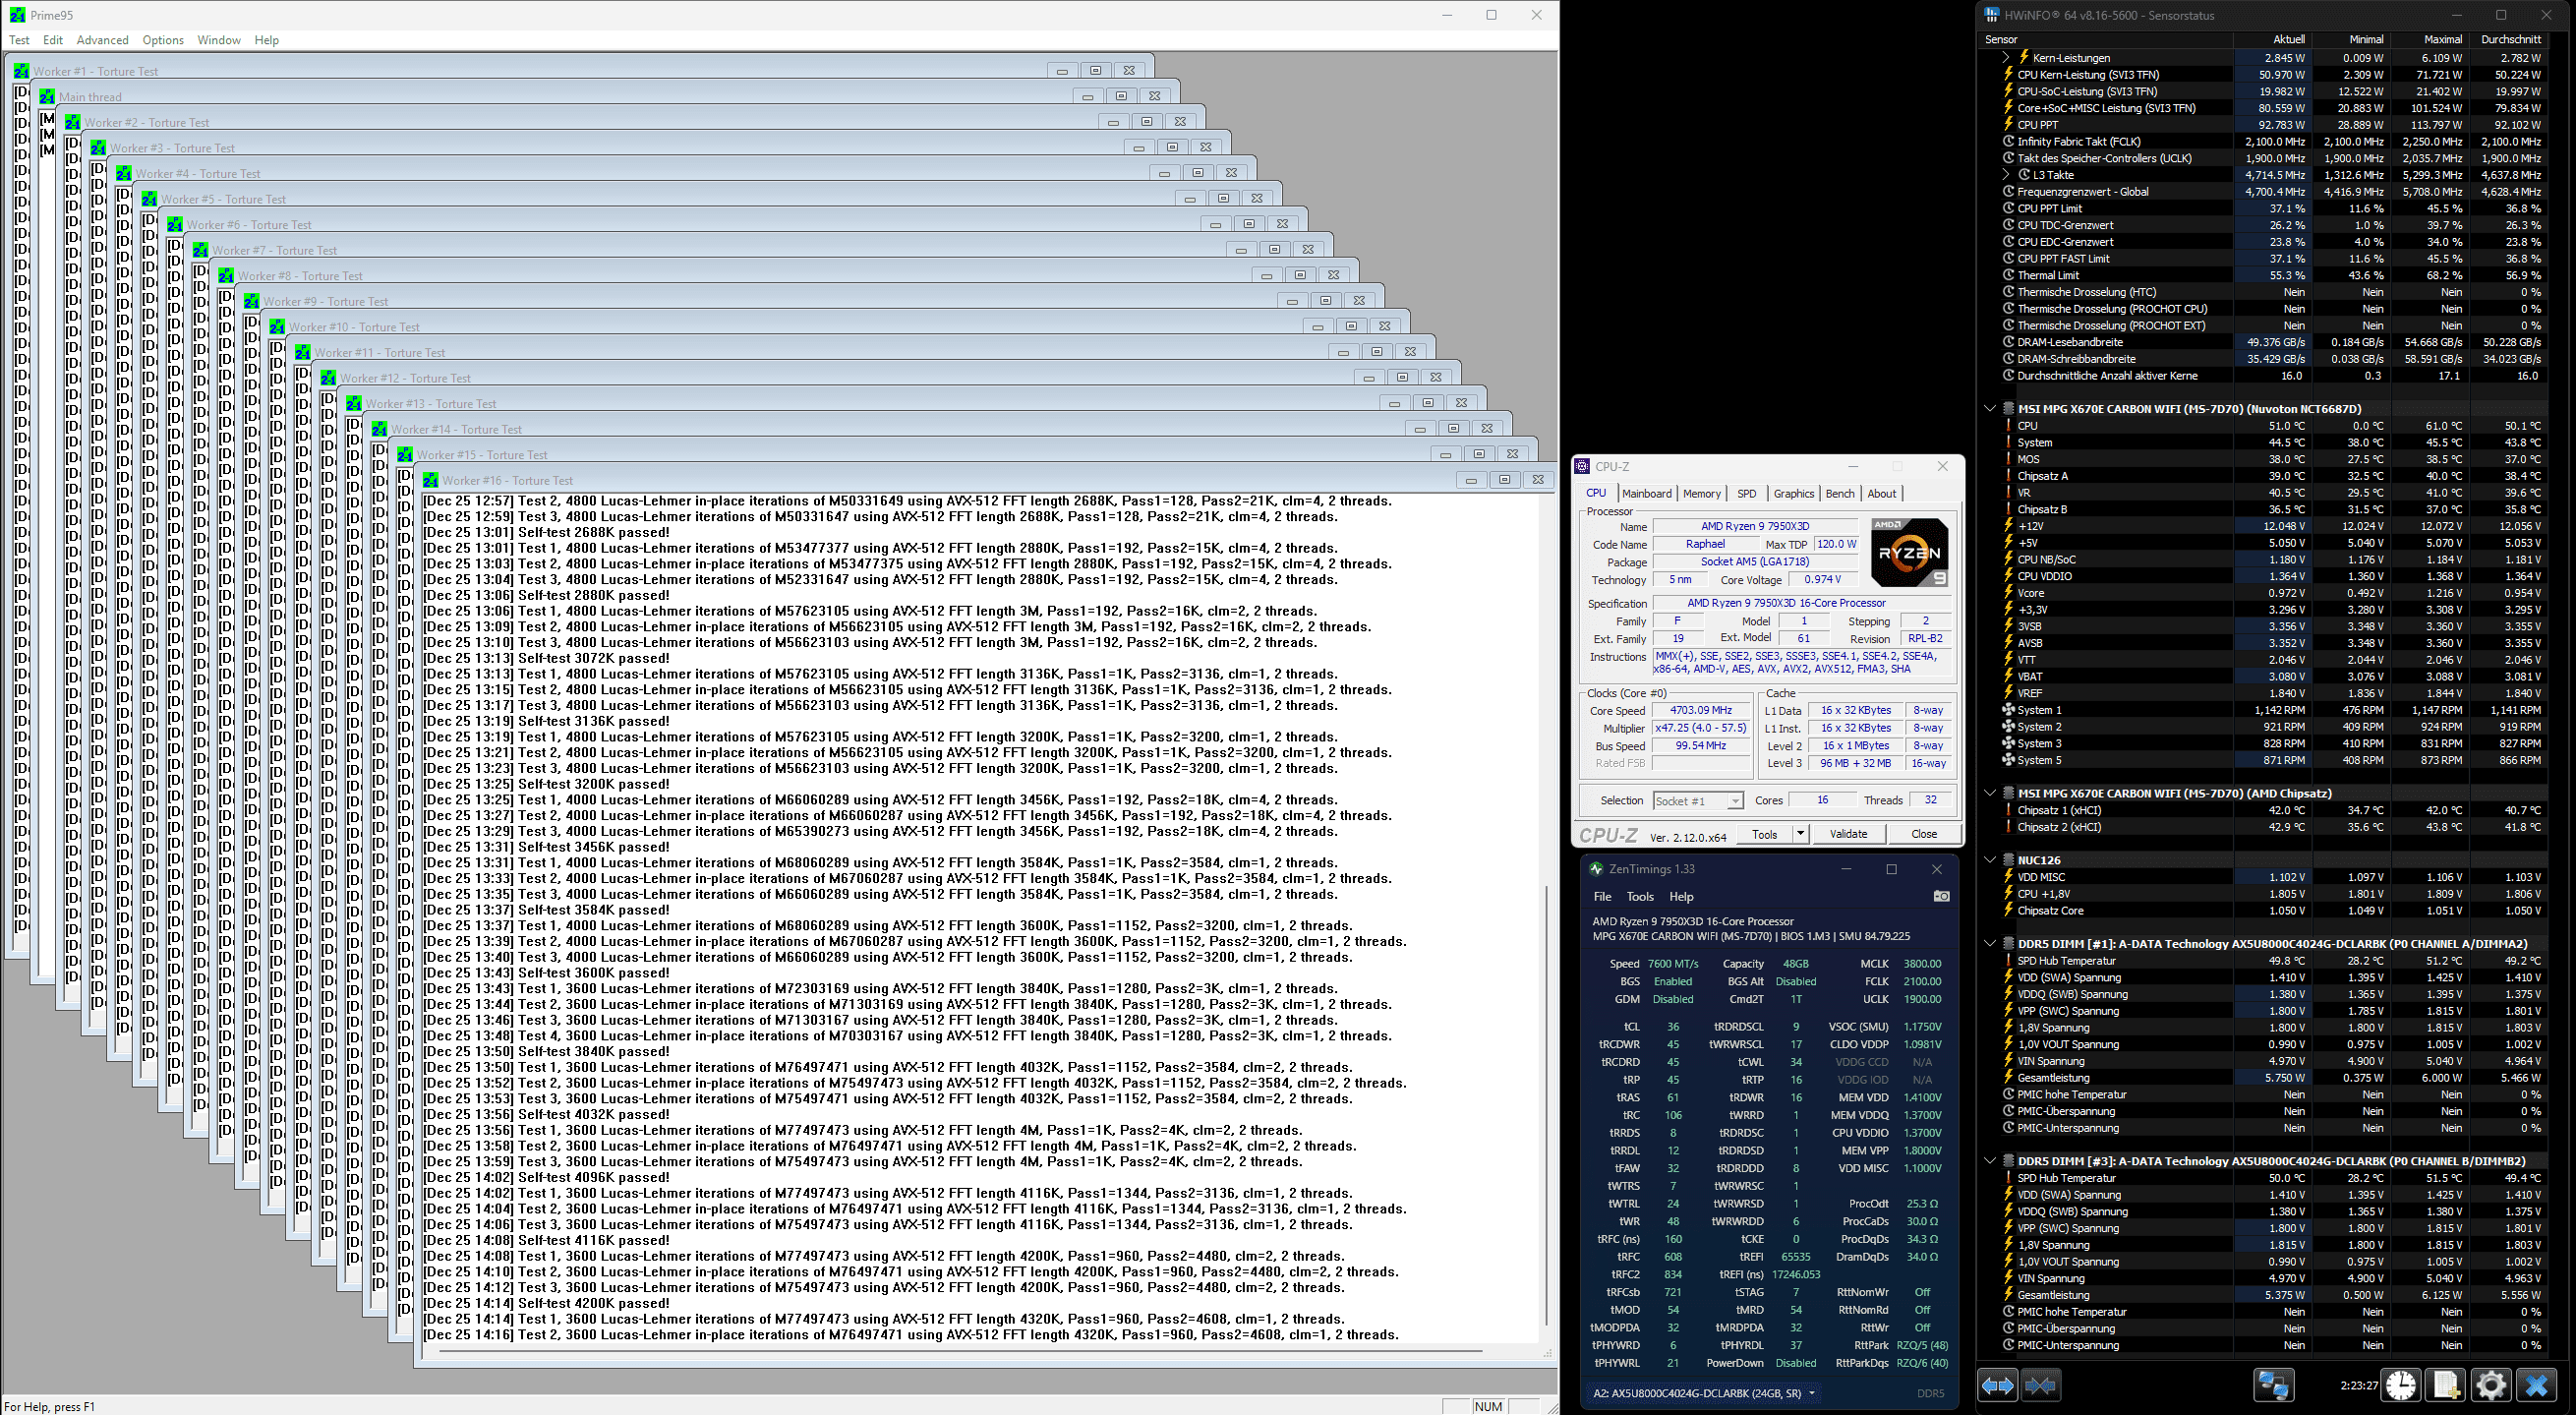Click the expand columns blue arrows icon in HWiNFO

[1997, 1385]
